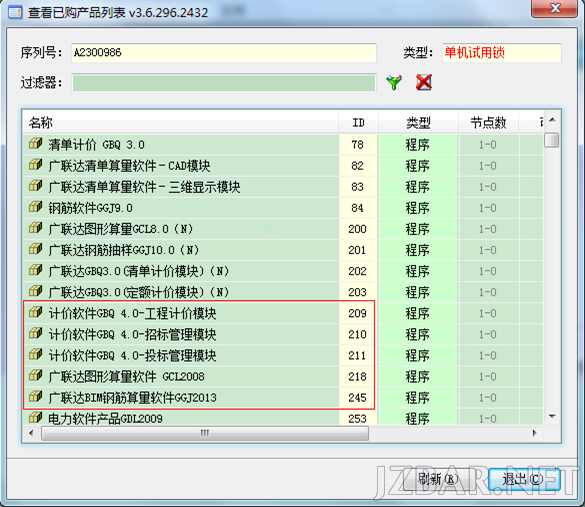Select row 钢筋软件GGJ9.0
The image size is (585, 507).
(x=283, y=207)
